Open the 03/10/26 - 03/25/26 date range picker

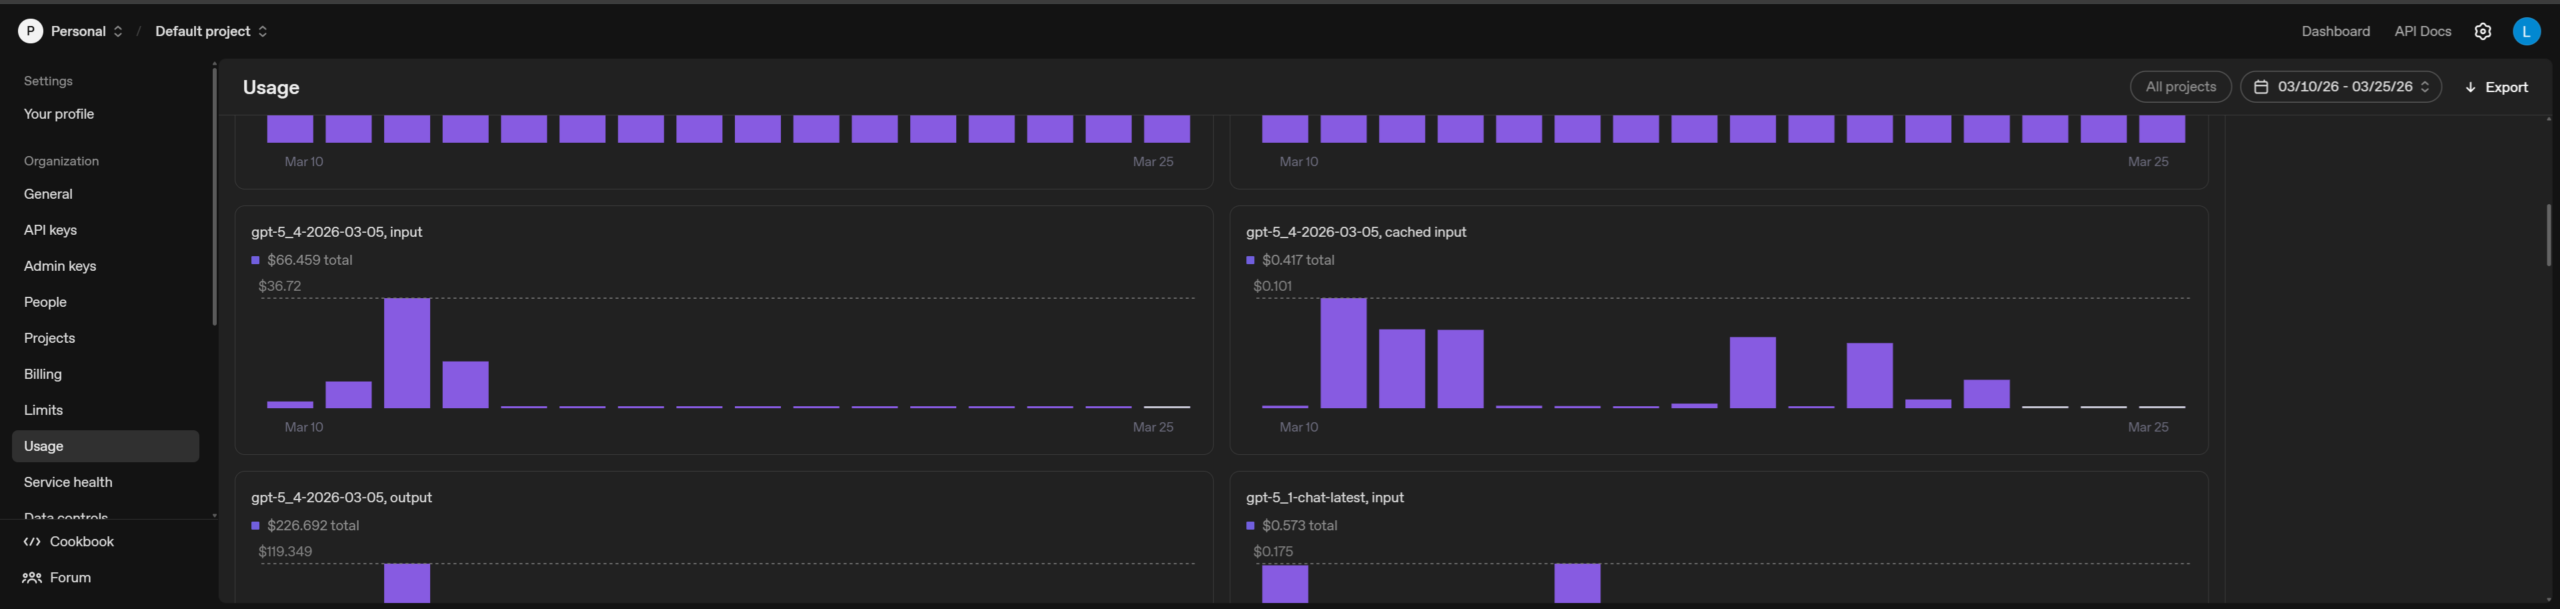(x=2341, y=87)
